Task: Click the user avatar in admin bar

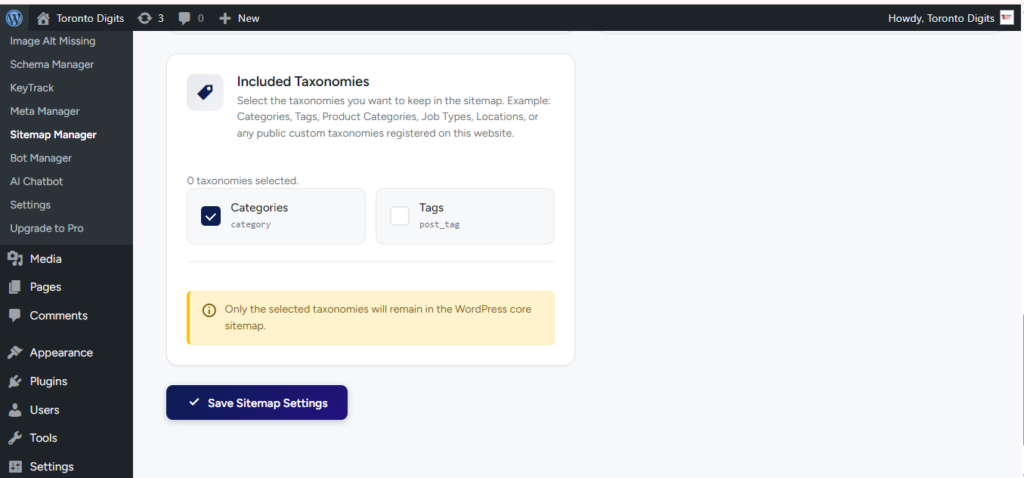Action: tap(1007, 18)
